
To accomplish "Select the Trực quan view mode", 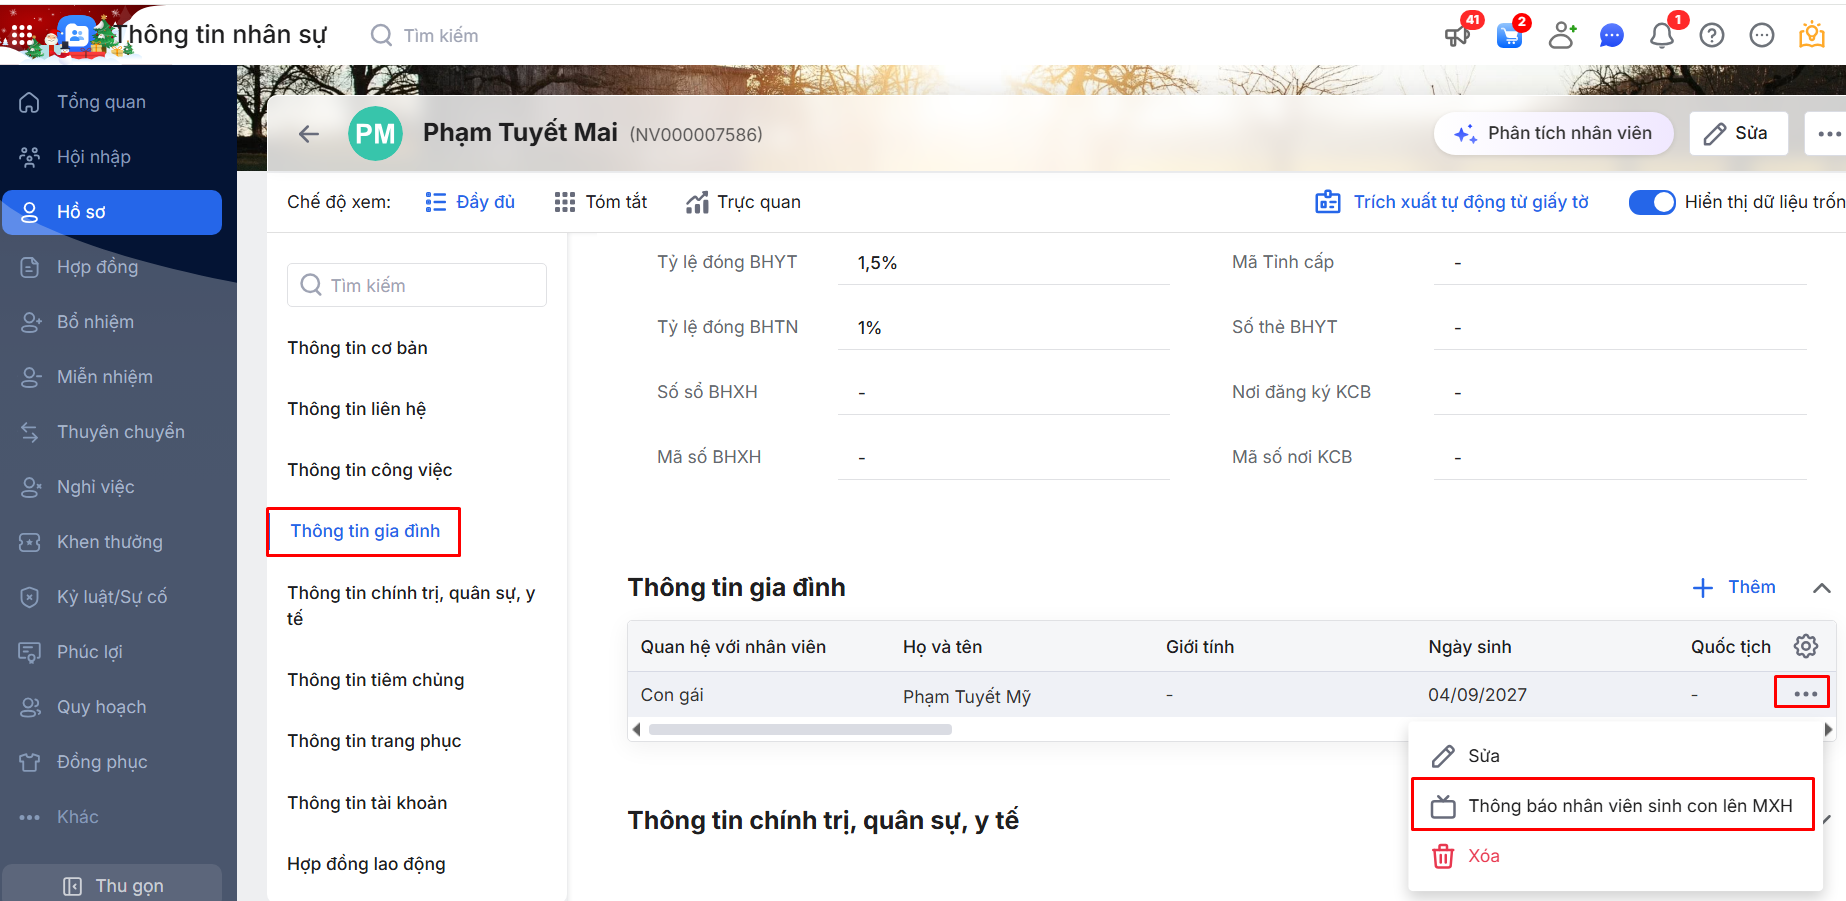I will click(743, 202).
